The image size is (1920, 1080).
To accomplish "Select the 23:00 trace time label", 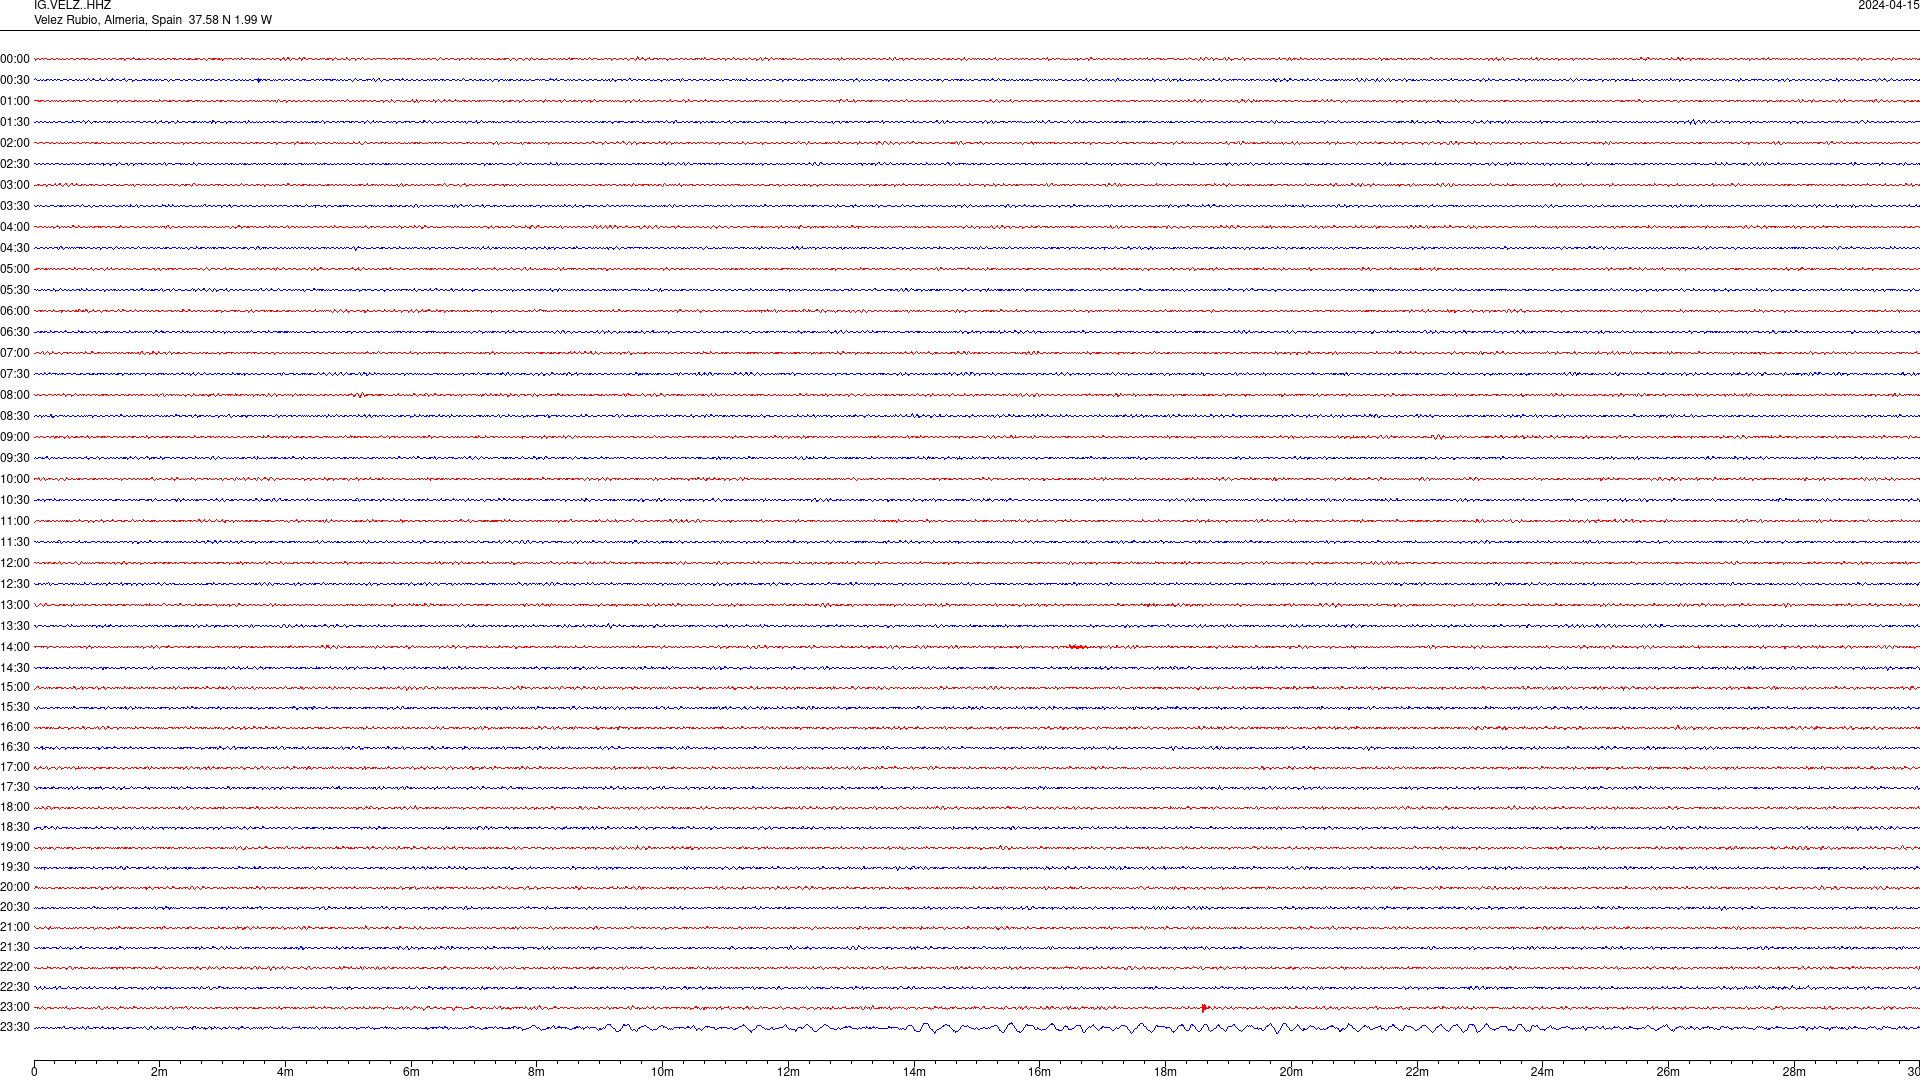I will (x=15, y=1007).
